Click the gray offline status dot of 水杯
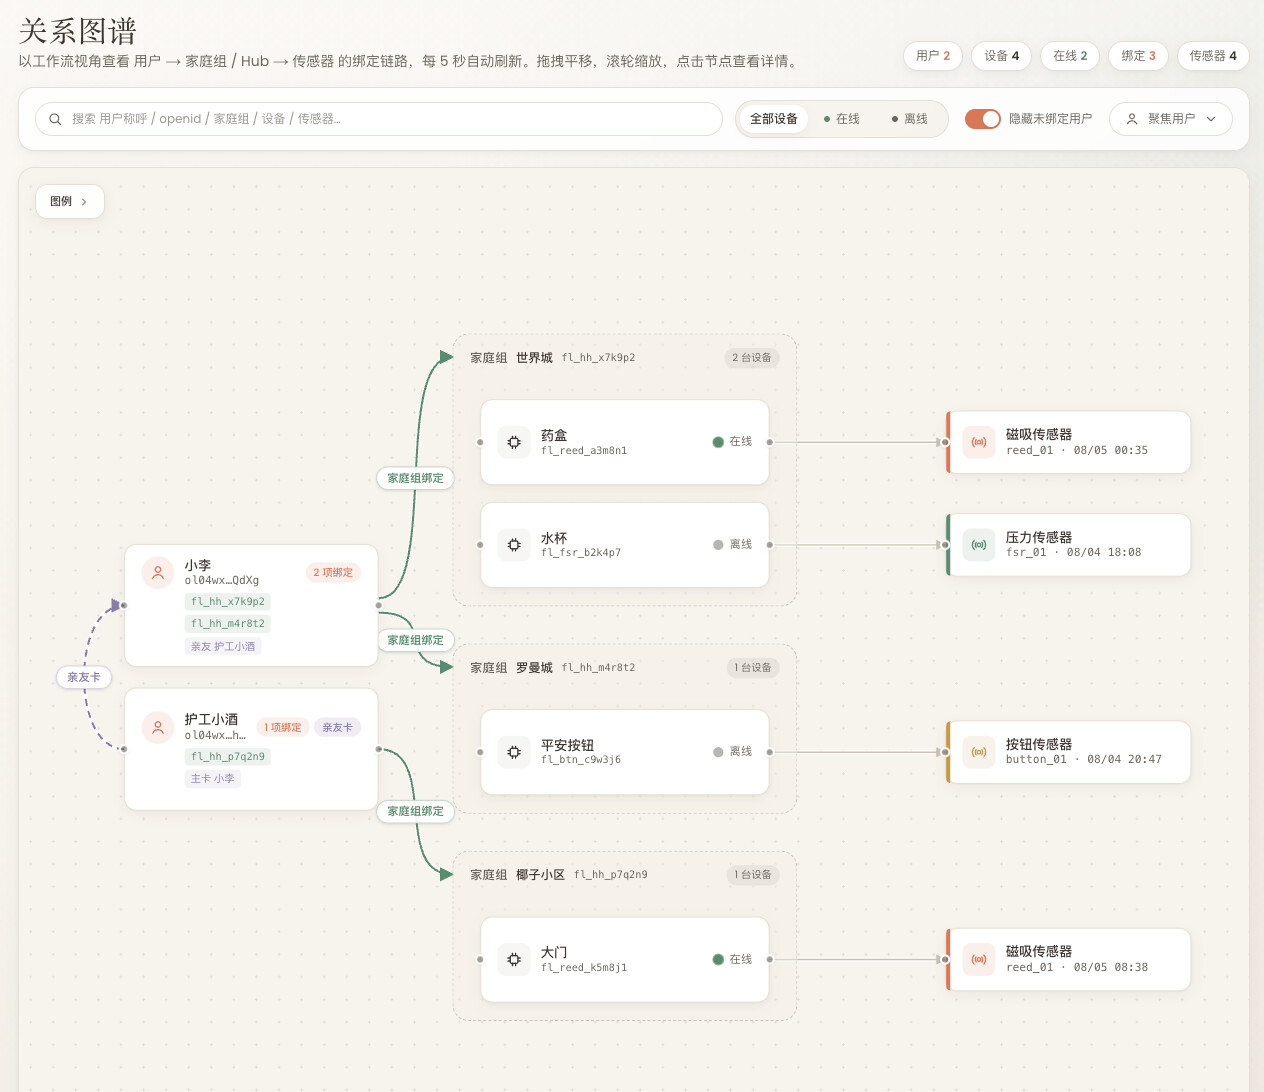Image resolution: width=1264 pixels, height=1092 pixels. coord(718,545)
